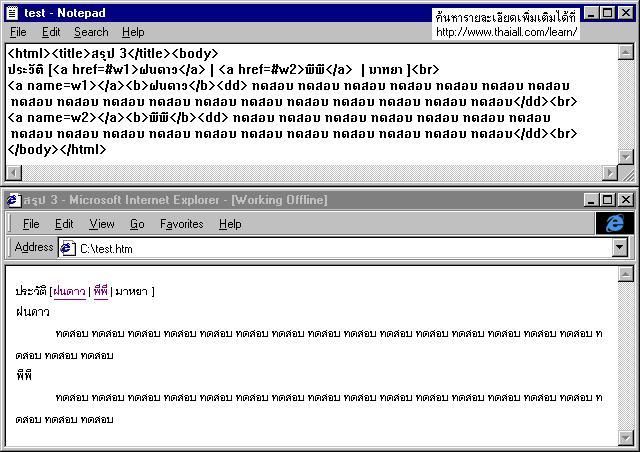The image size is (640, 452).
Task: Open the Go menu in Internet Explorer
Action: point(137,224)
